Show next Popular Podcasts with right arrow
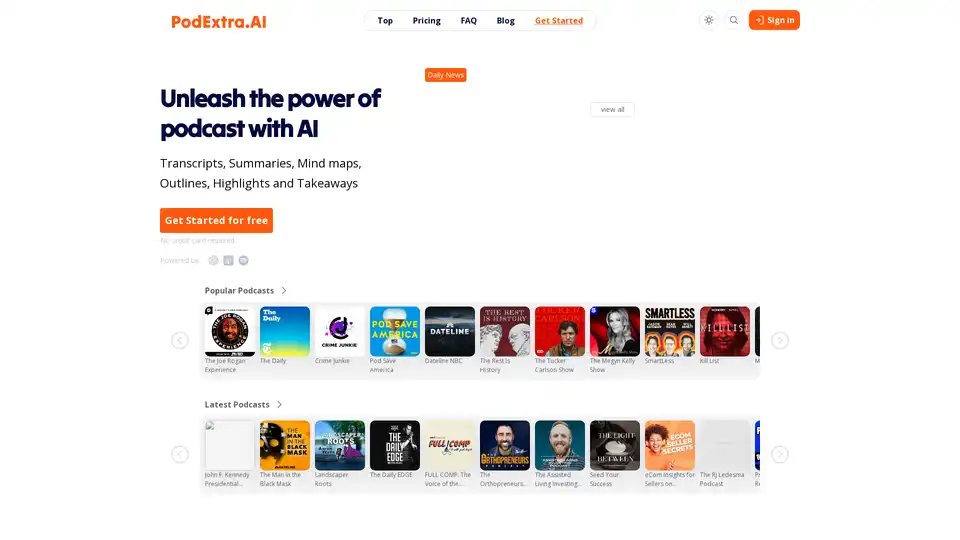This screenshot has height=540, width=960. [779, 340]
